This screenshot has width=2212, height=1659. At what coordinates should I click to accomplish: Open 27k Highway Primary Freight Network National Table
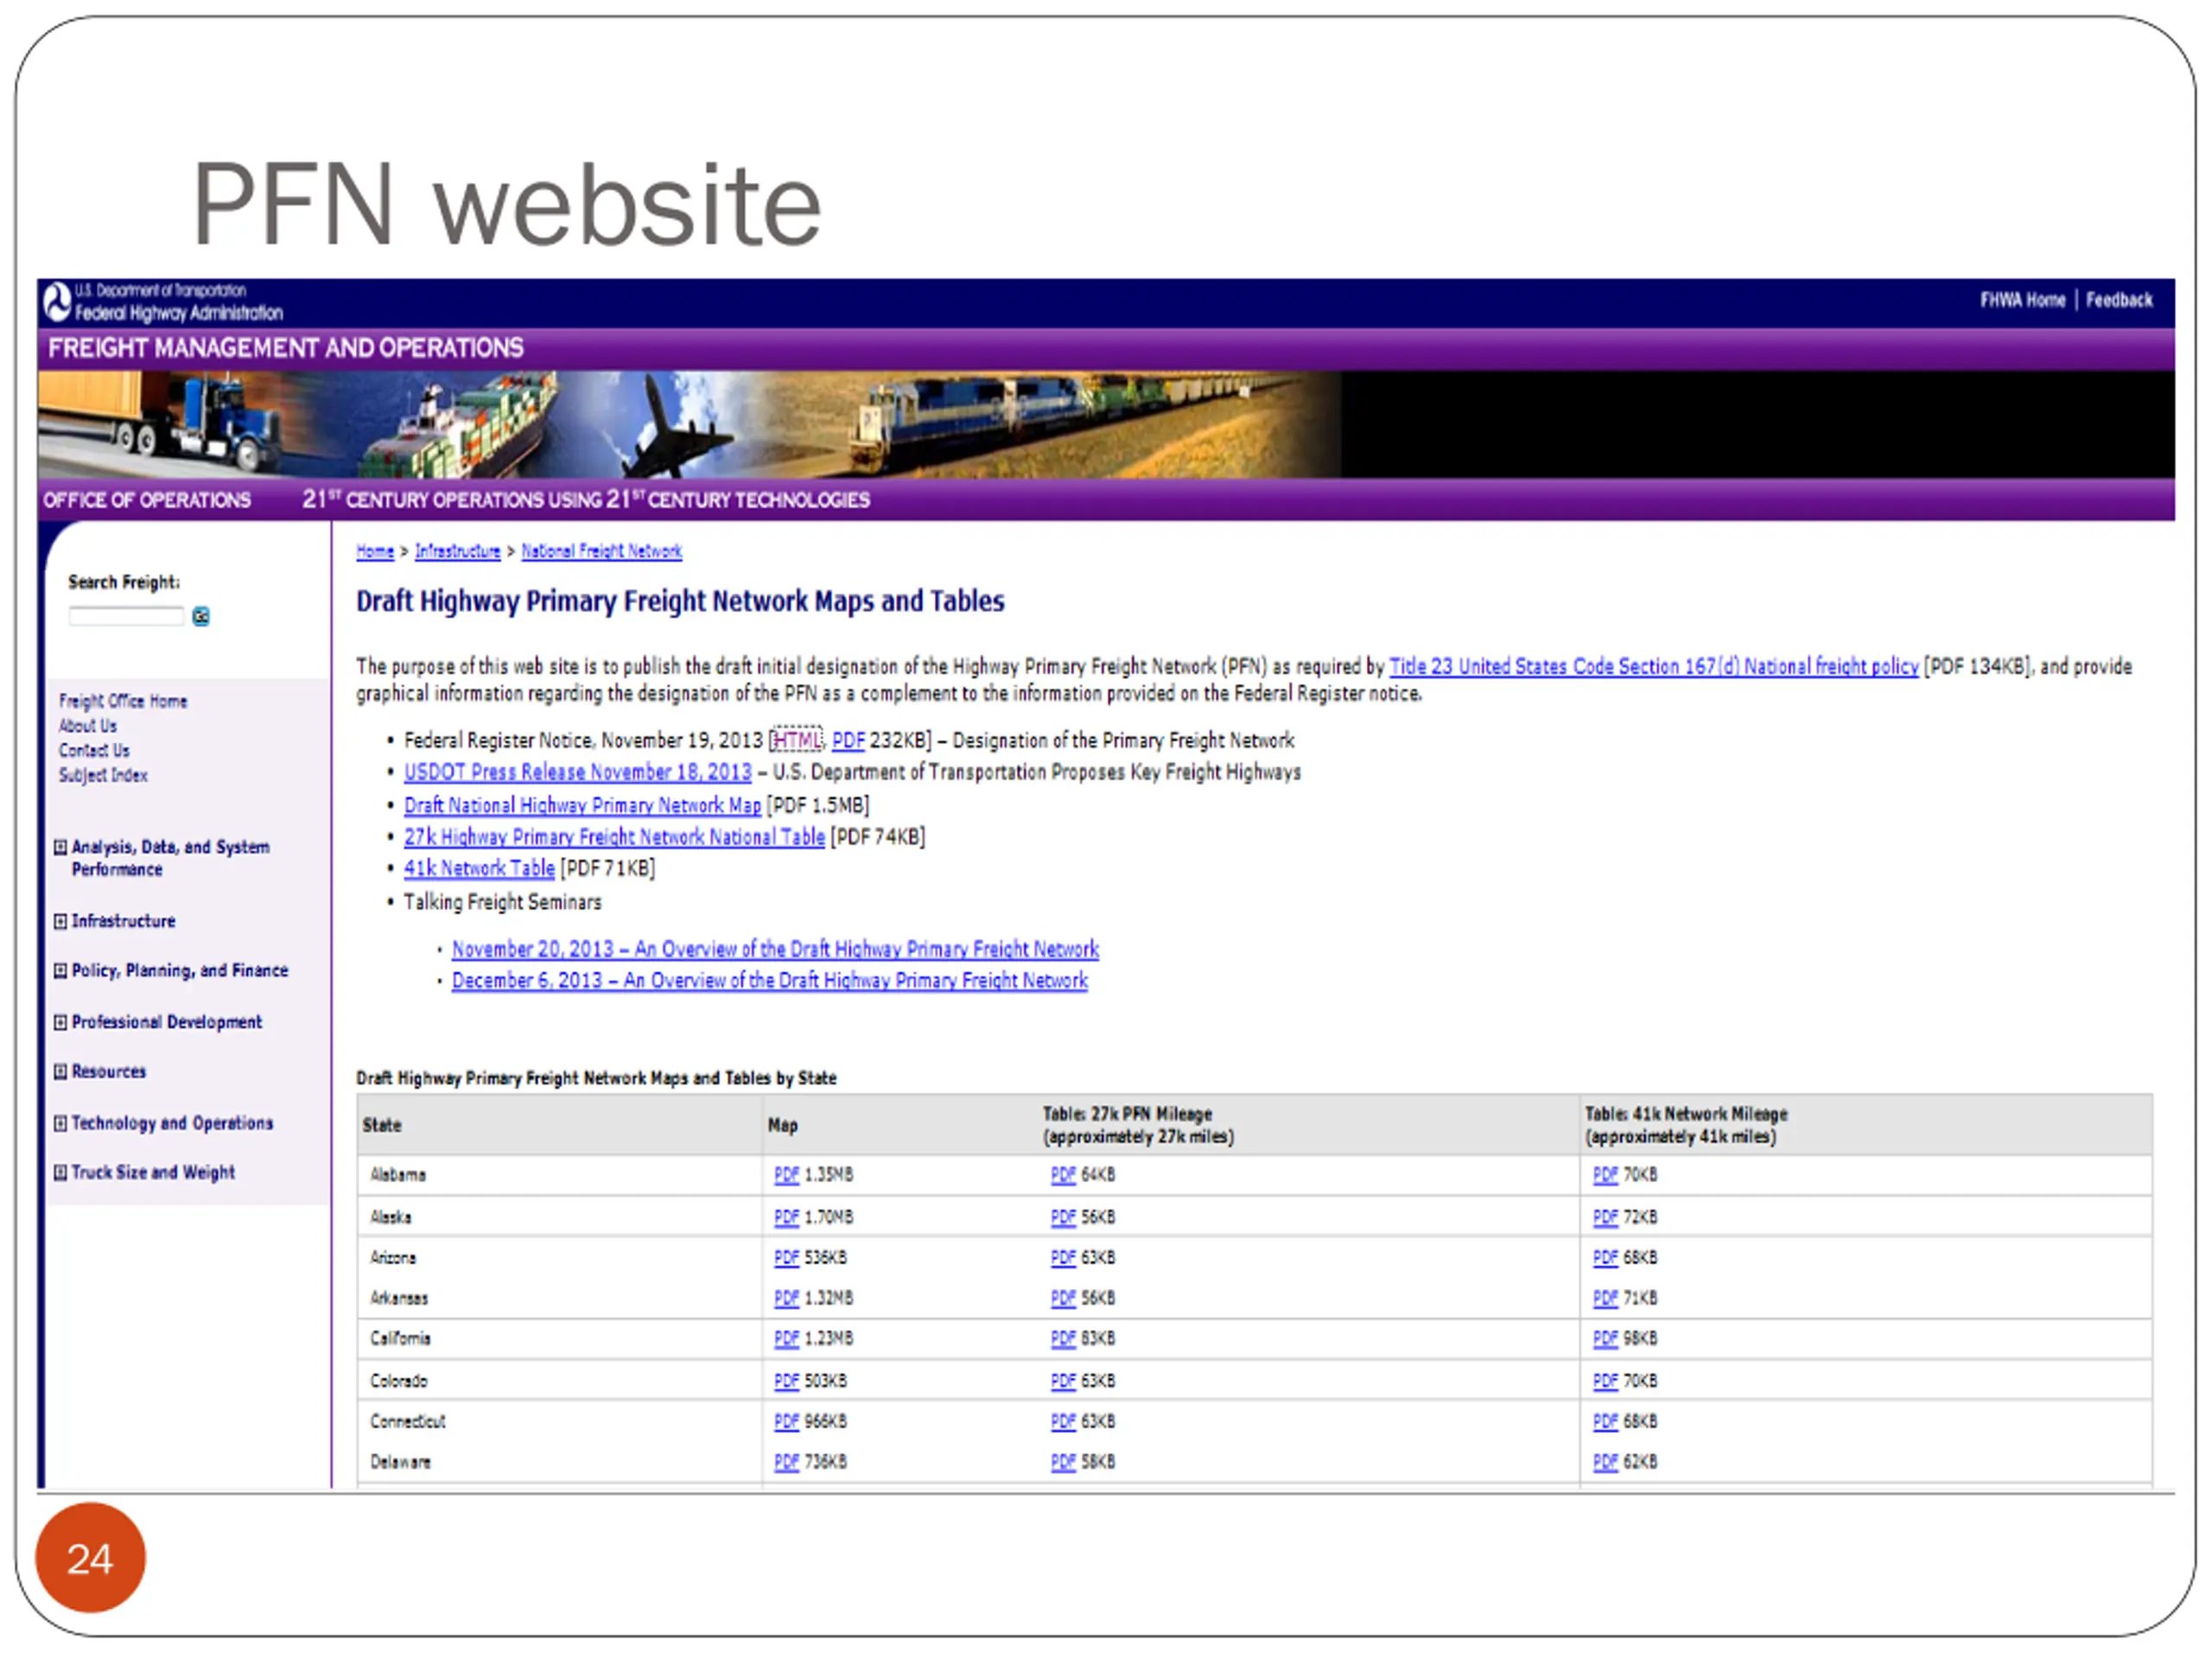click(x=614, y=837)
